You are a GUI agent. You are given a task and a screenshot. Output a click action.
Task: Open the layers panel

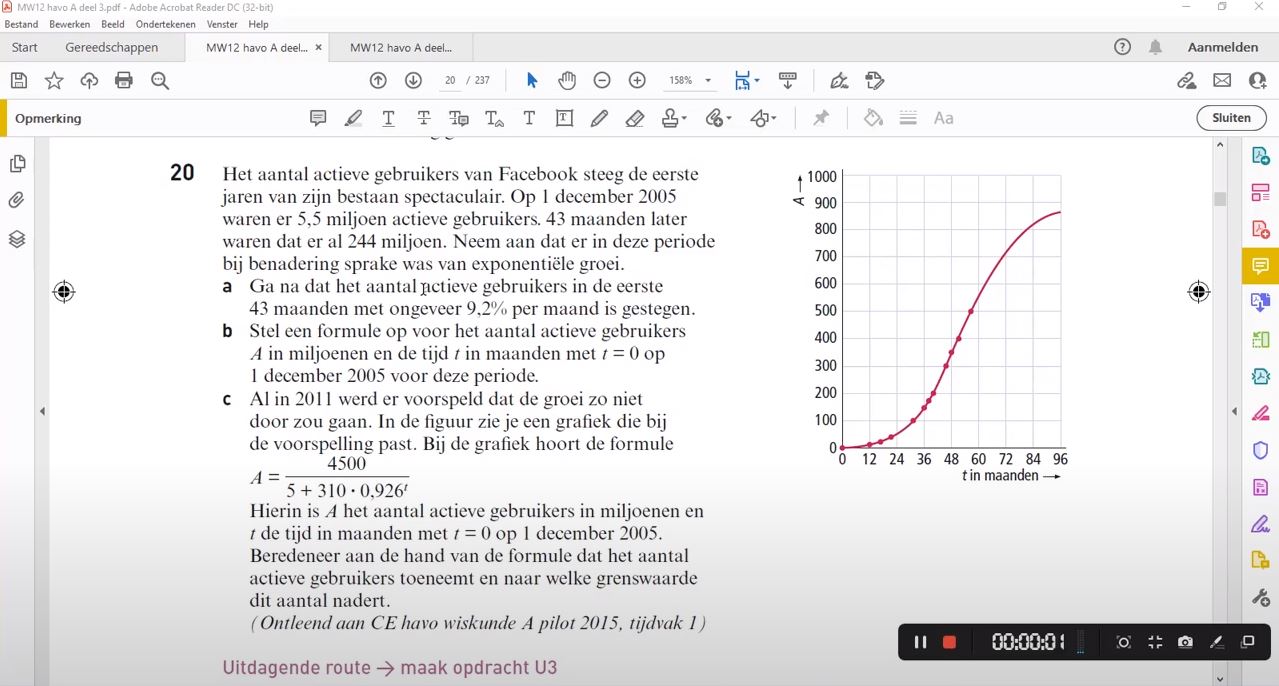[x=17, y=239]
